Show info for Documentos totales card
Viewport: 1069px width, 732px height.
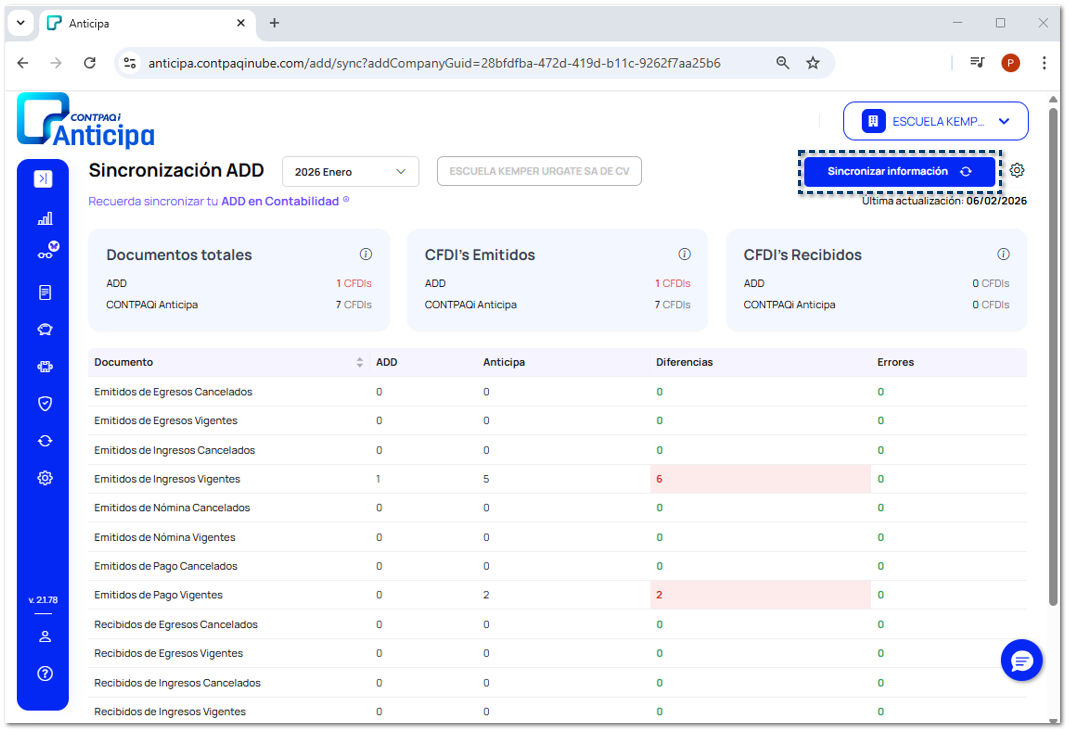click(366, 254)
